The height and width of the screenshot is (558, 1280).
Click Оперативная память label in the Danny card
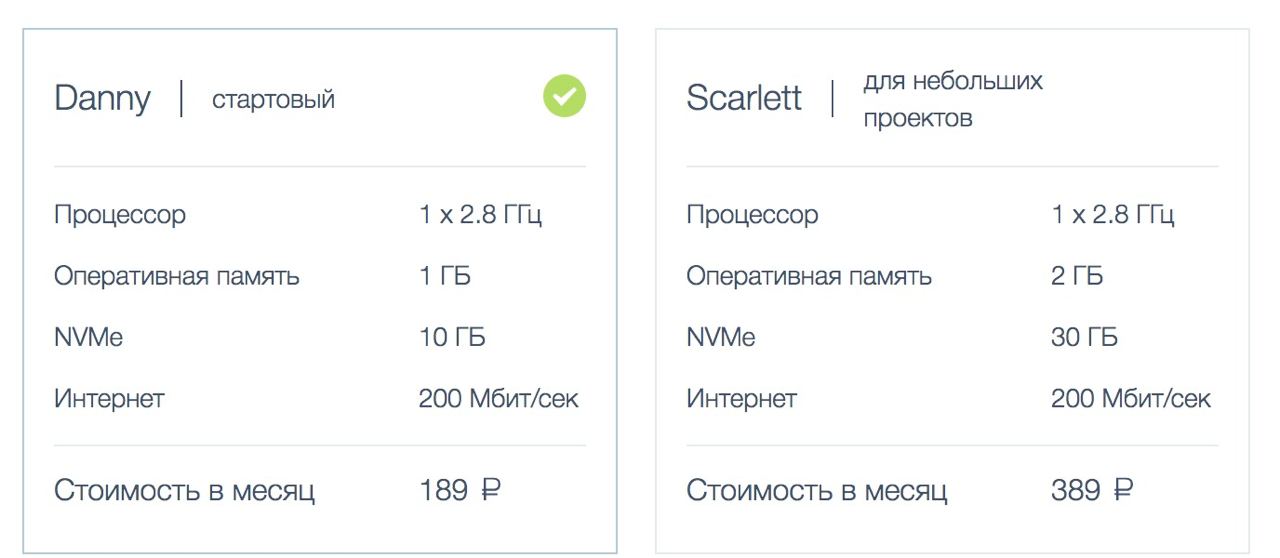(177, 276)
